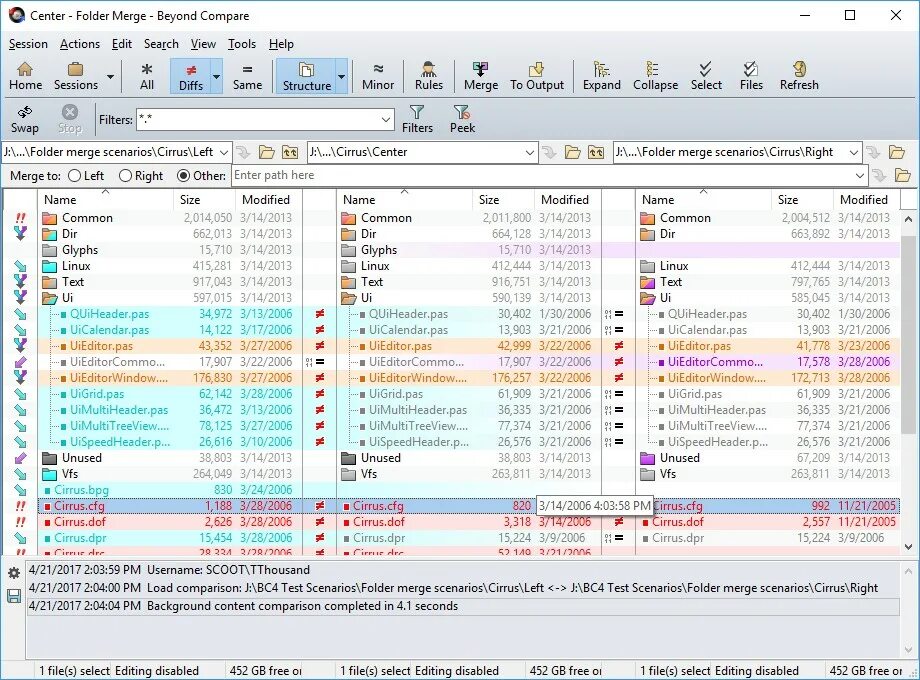Image resolution: width=920 pixels, height=680 pixels.
Task: Sort left pane by Size column
Action: (205, 199)
